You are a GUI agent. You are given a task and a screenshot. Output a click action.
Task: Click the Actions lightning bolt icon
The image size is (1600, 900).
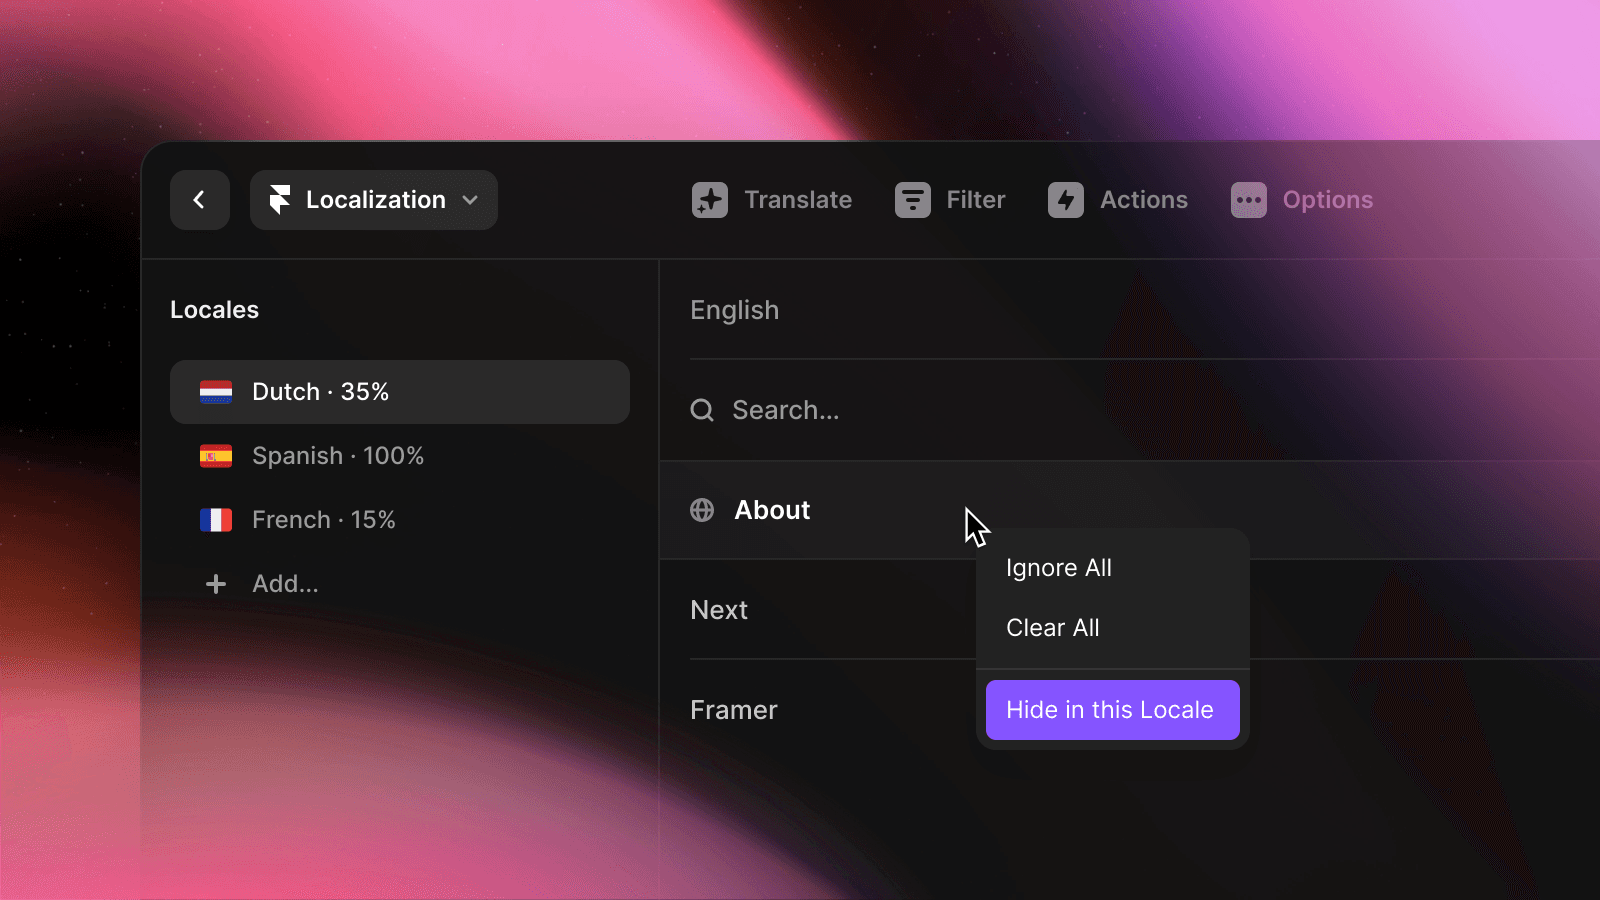coord(1065,200)
